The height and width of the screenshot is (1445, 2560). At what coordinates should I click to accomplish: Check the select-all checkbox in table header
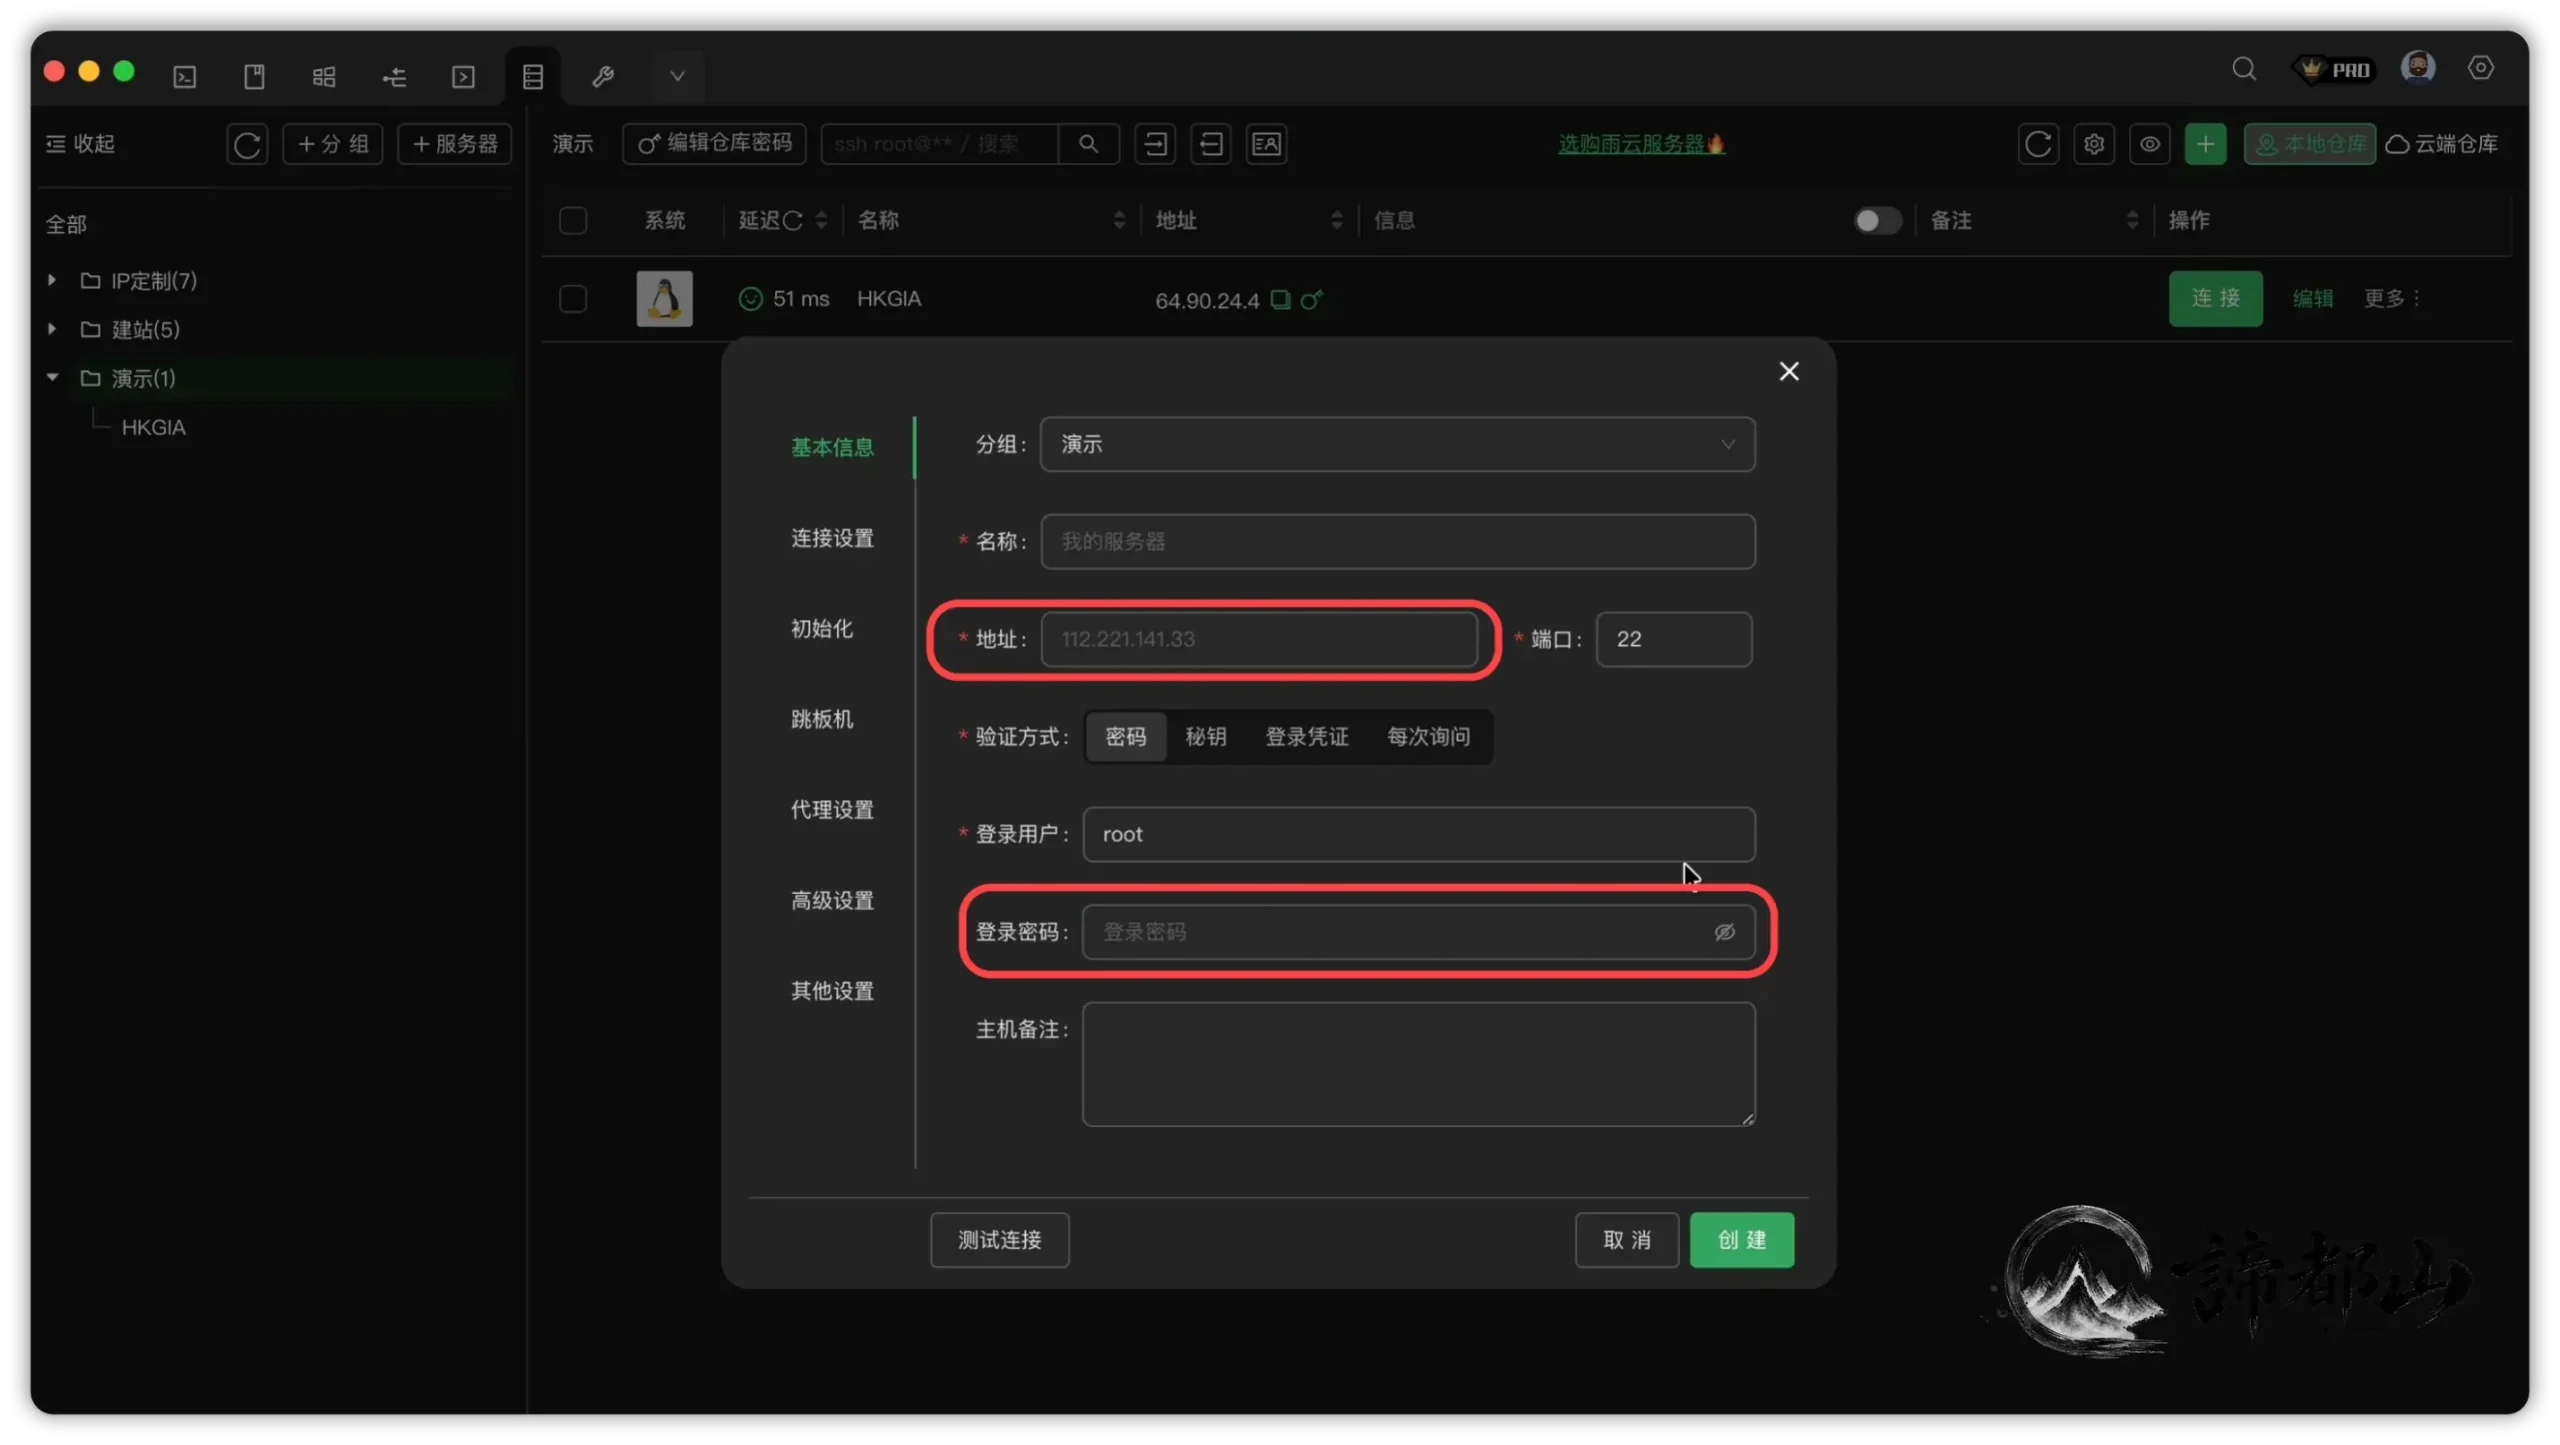[573, 220]
